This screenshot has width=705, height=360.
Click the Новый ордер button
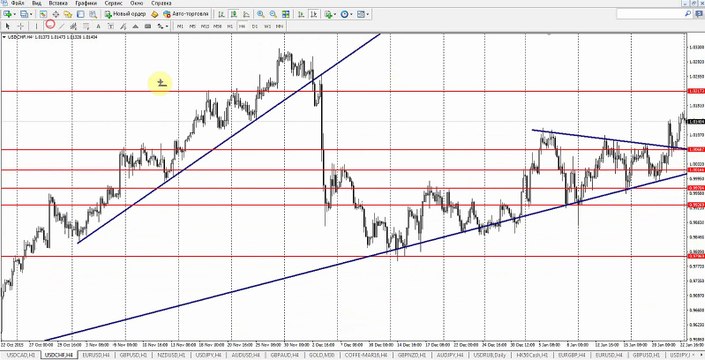125,14
